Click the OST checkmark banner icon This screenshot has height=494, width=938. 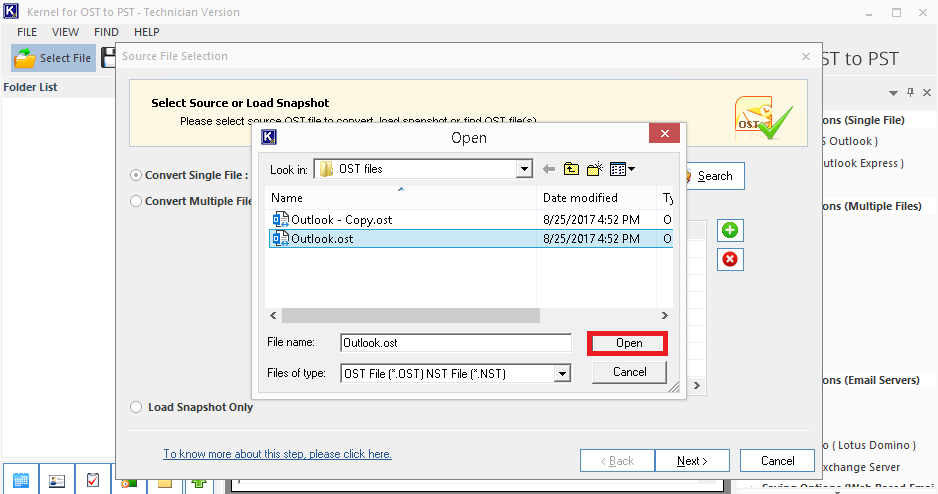coord(764,117)
